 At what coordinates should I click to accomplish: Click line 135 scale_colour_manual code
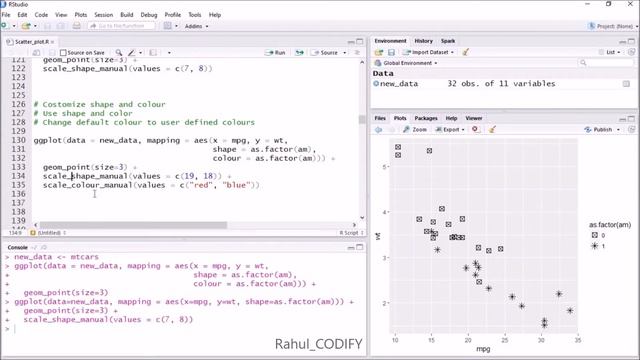point(151,185)
